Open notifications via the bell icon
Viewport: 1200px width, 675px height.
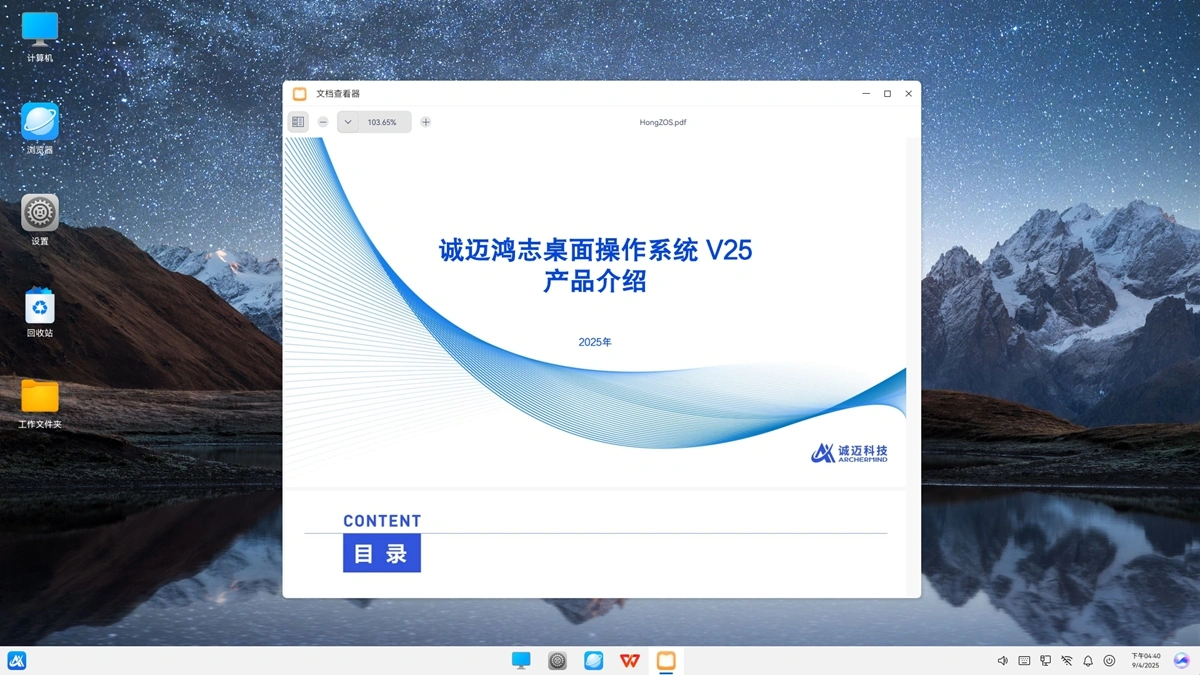pos(1088,661)
